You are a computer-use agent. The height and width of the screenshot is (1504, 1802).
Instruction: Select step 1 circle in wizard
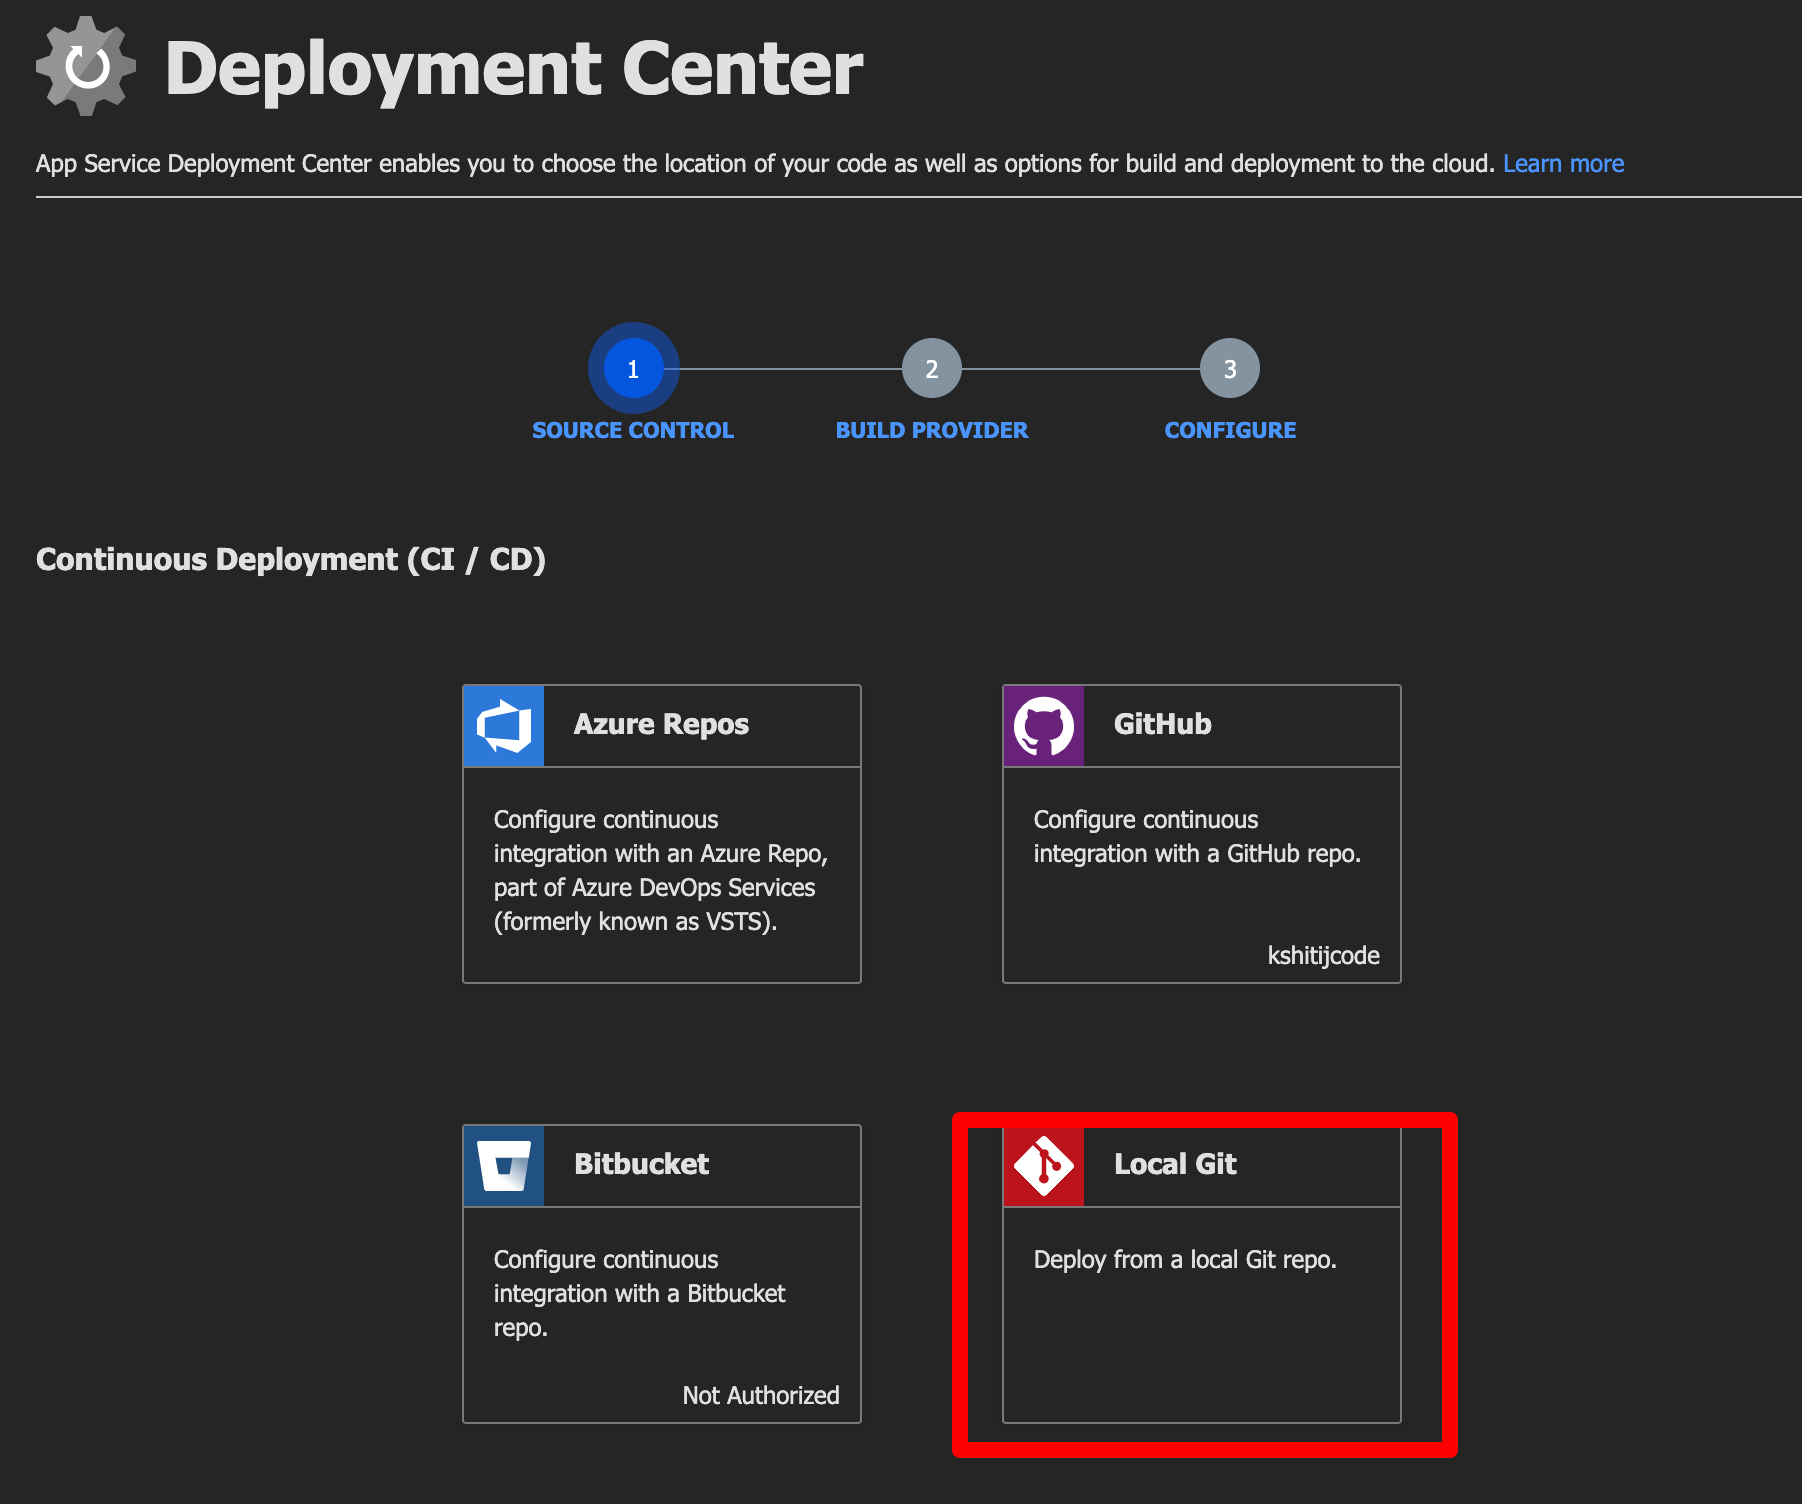click(x=633, y=368)
